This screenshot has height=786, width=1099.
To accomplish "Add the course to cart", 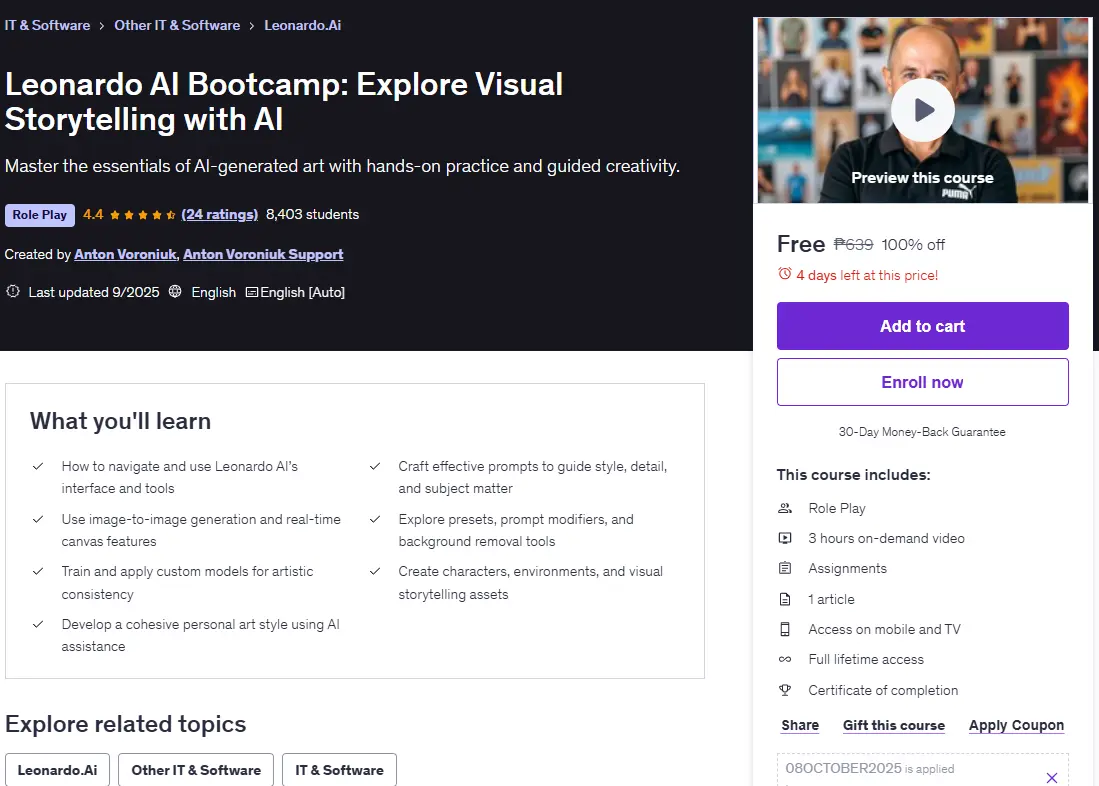I will point(922,326).
